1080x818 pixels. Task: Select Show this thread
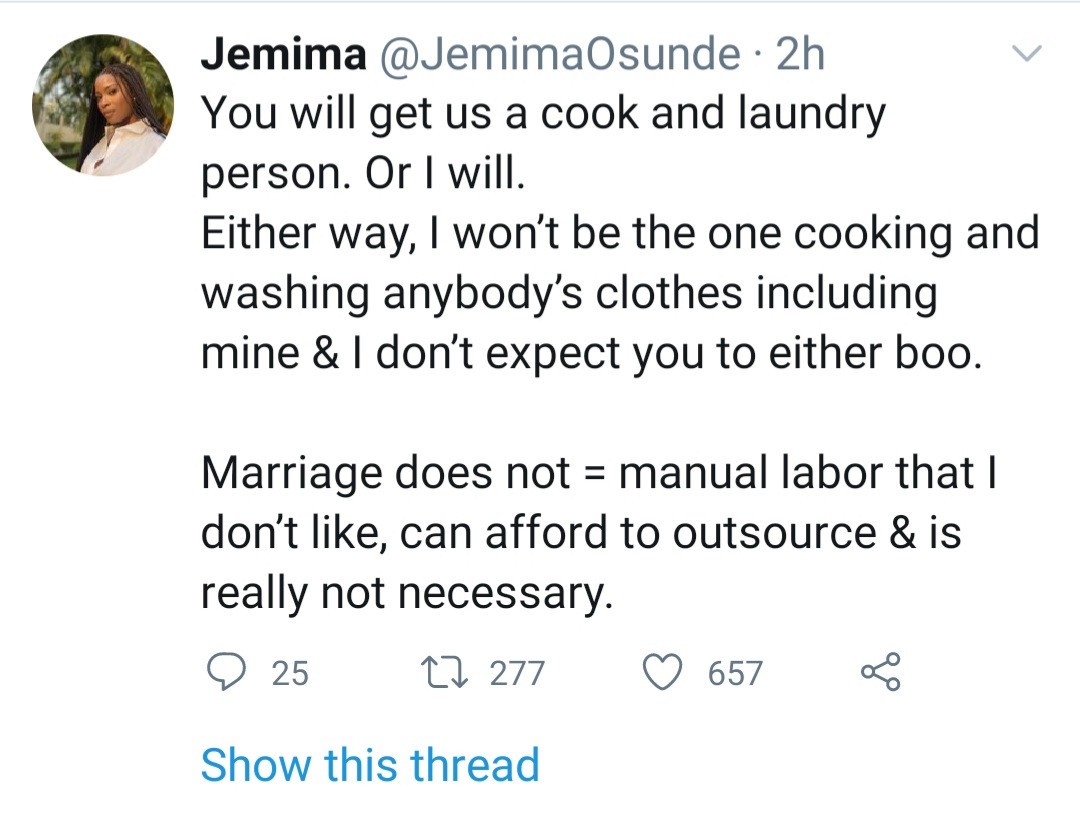(370, 765)
